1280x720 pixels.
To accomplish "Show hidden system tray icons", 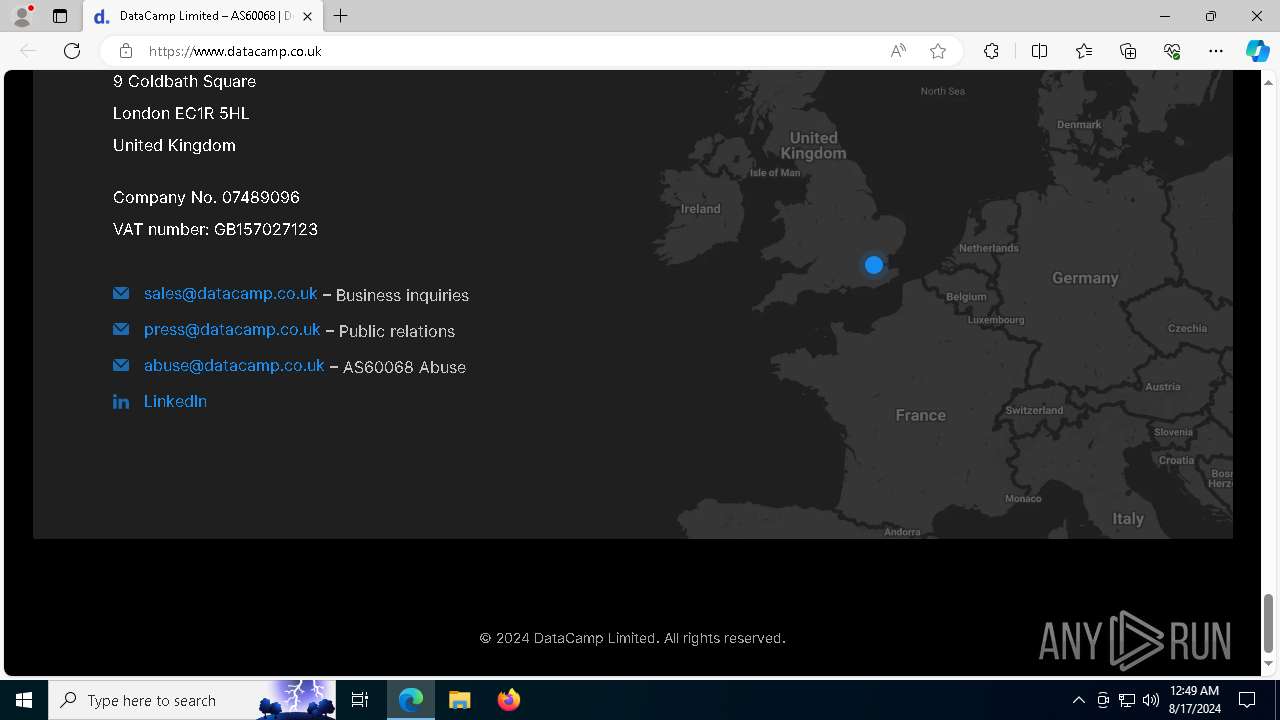I will [1078, 700].
